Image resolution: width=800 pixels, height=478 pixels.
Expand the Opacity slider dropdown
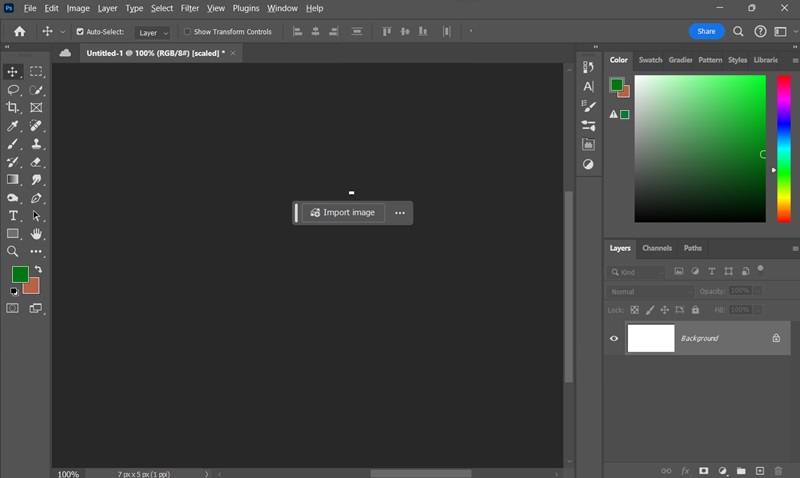[x=758, y=291]
